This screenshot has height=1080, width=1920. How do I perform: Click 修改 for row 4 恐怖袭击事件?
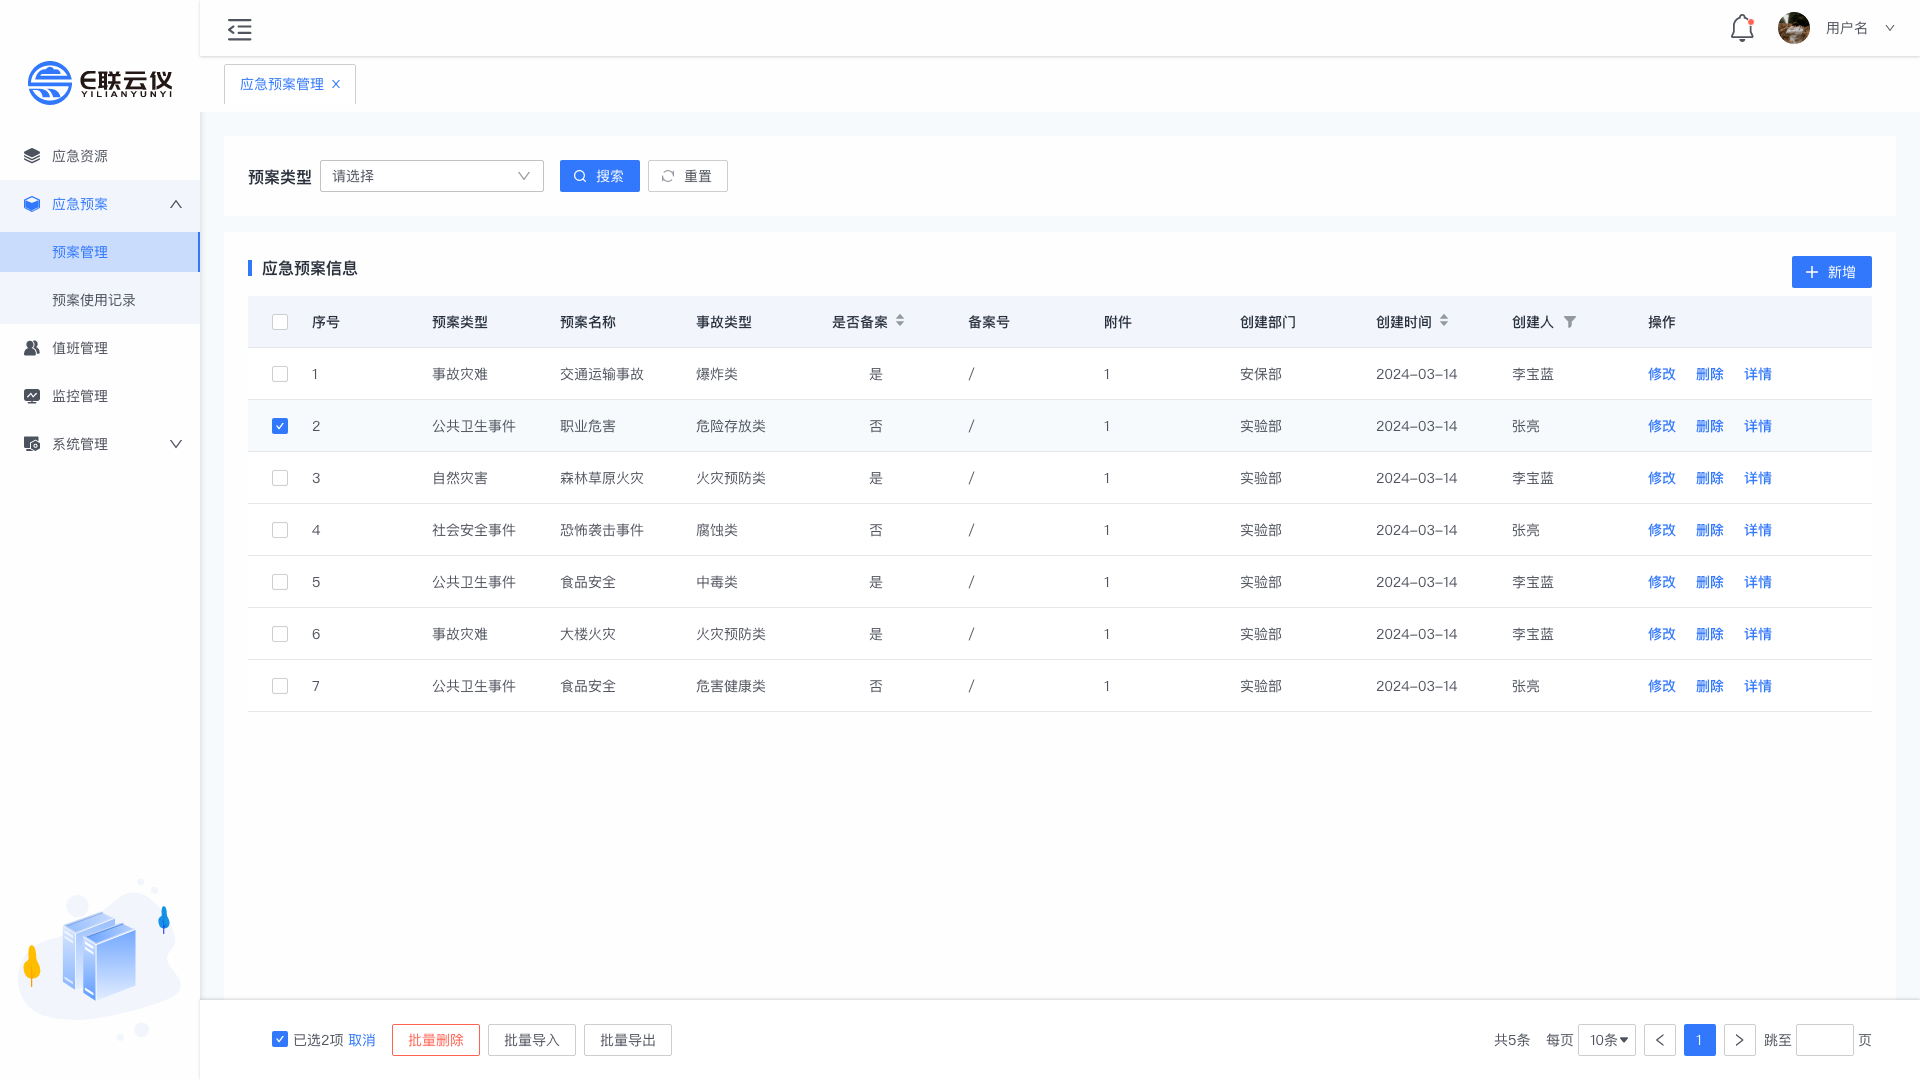(1662, 530)
